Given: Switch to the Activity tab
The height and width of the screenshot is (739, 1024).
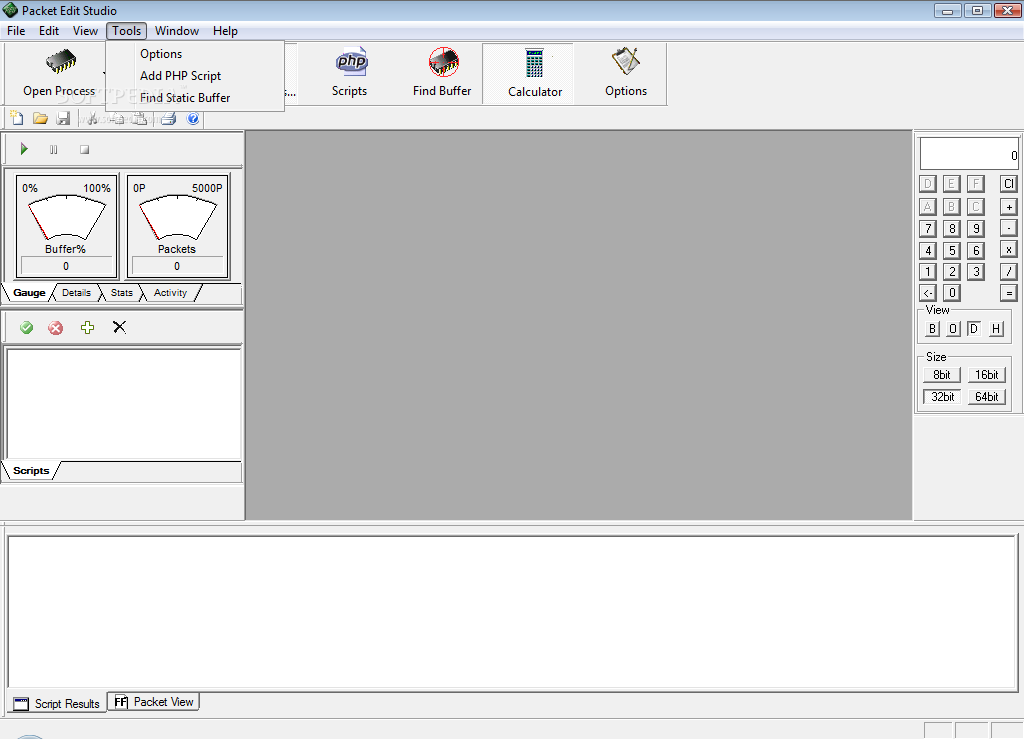Looking at the screenshot, I should pos(170,292).
